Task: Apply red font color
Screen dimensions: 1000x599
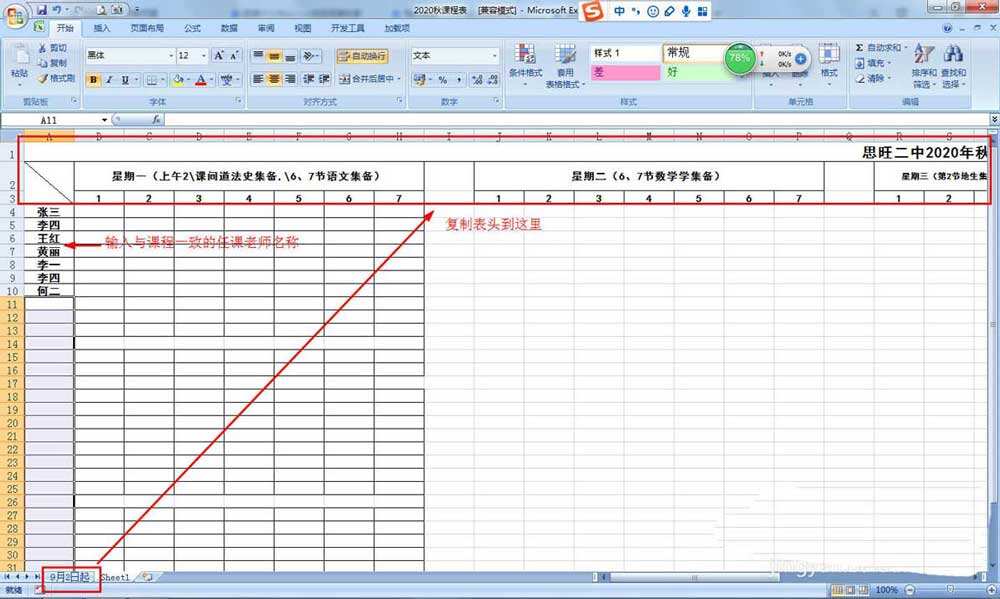Action: tap(201, 80)
